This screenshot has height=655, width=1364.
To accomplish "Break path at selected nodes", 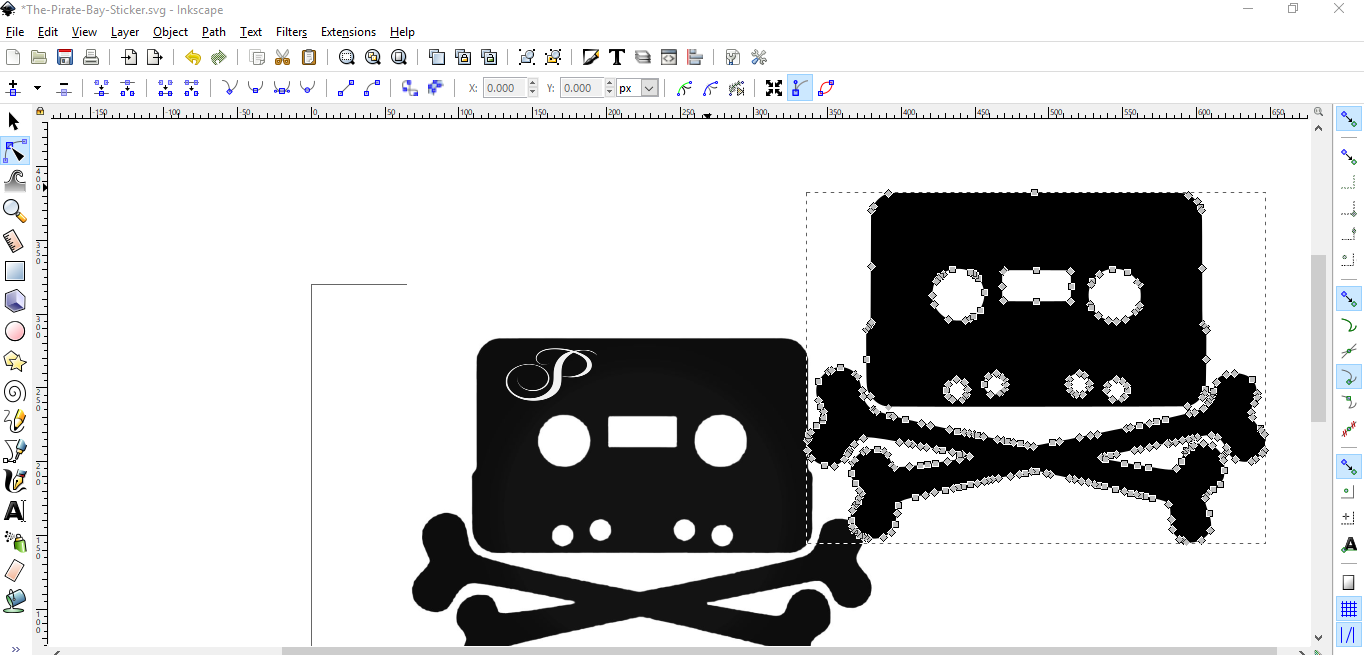I will (x=127, y=88).
